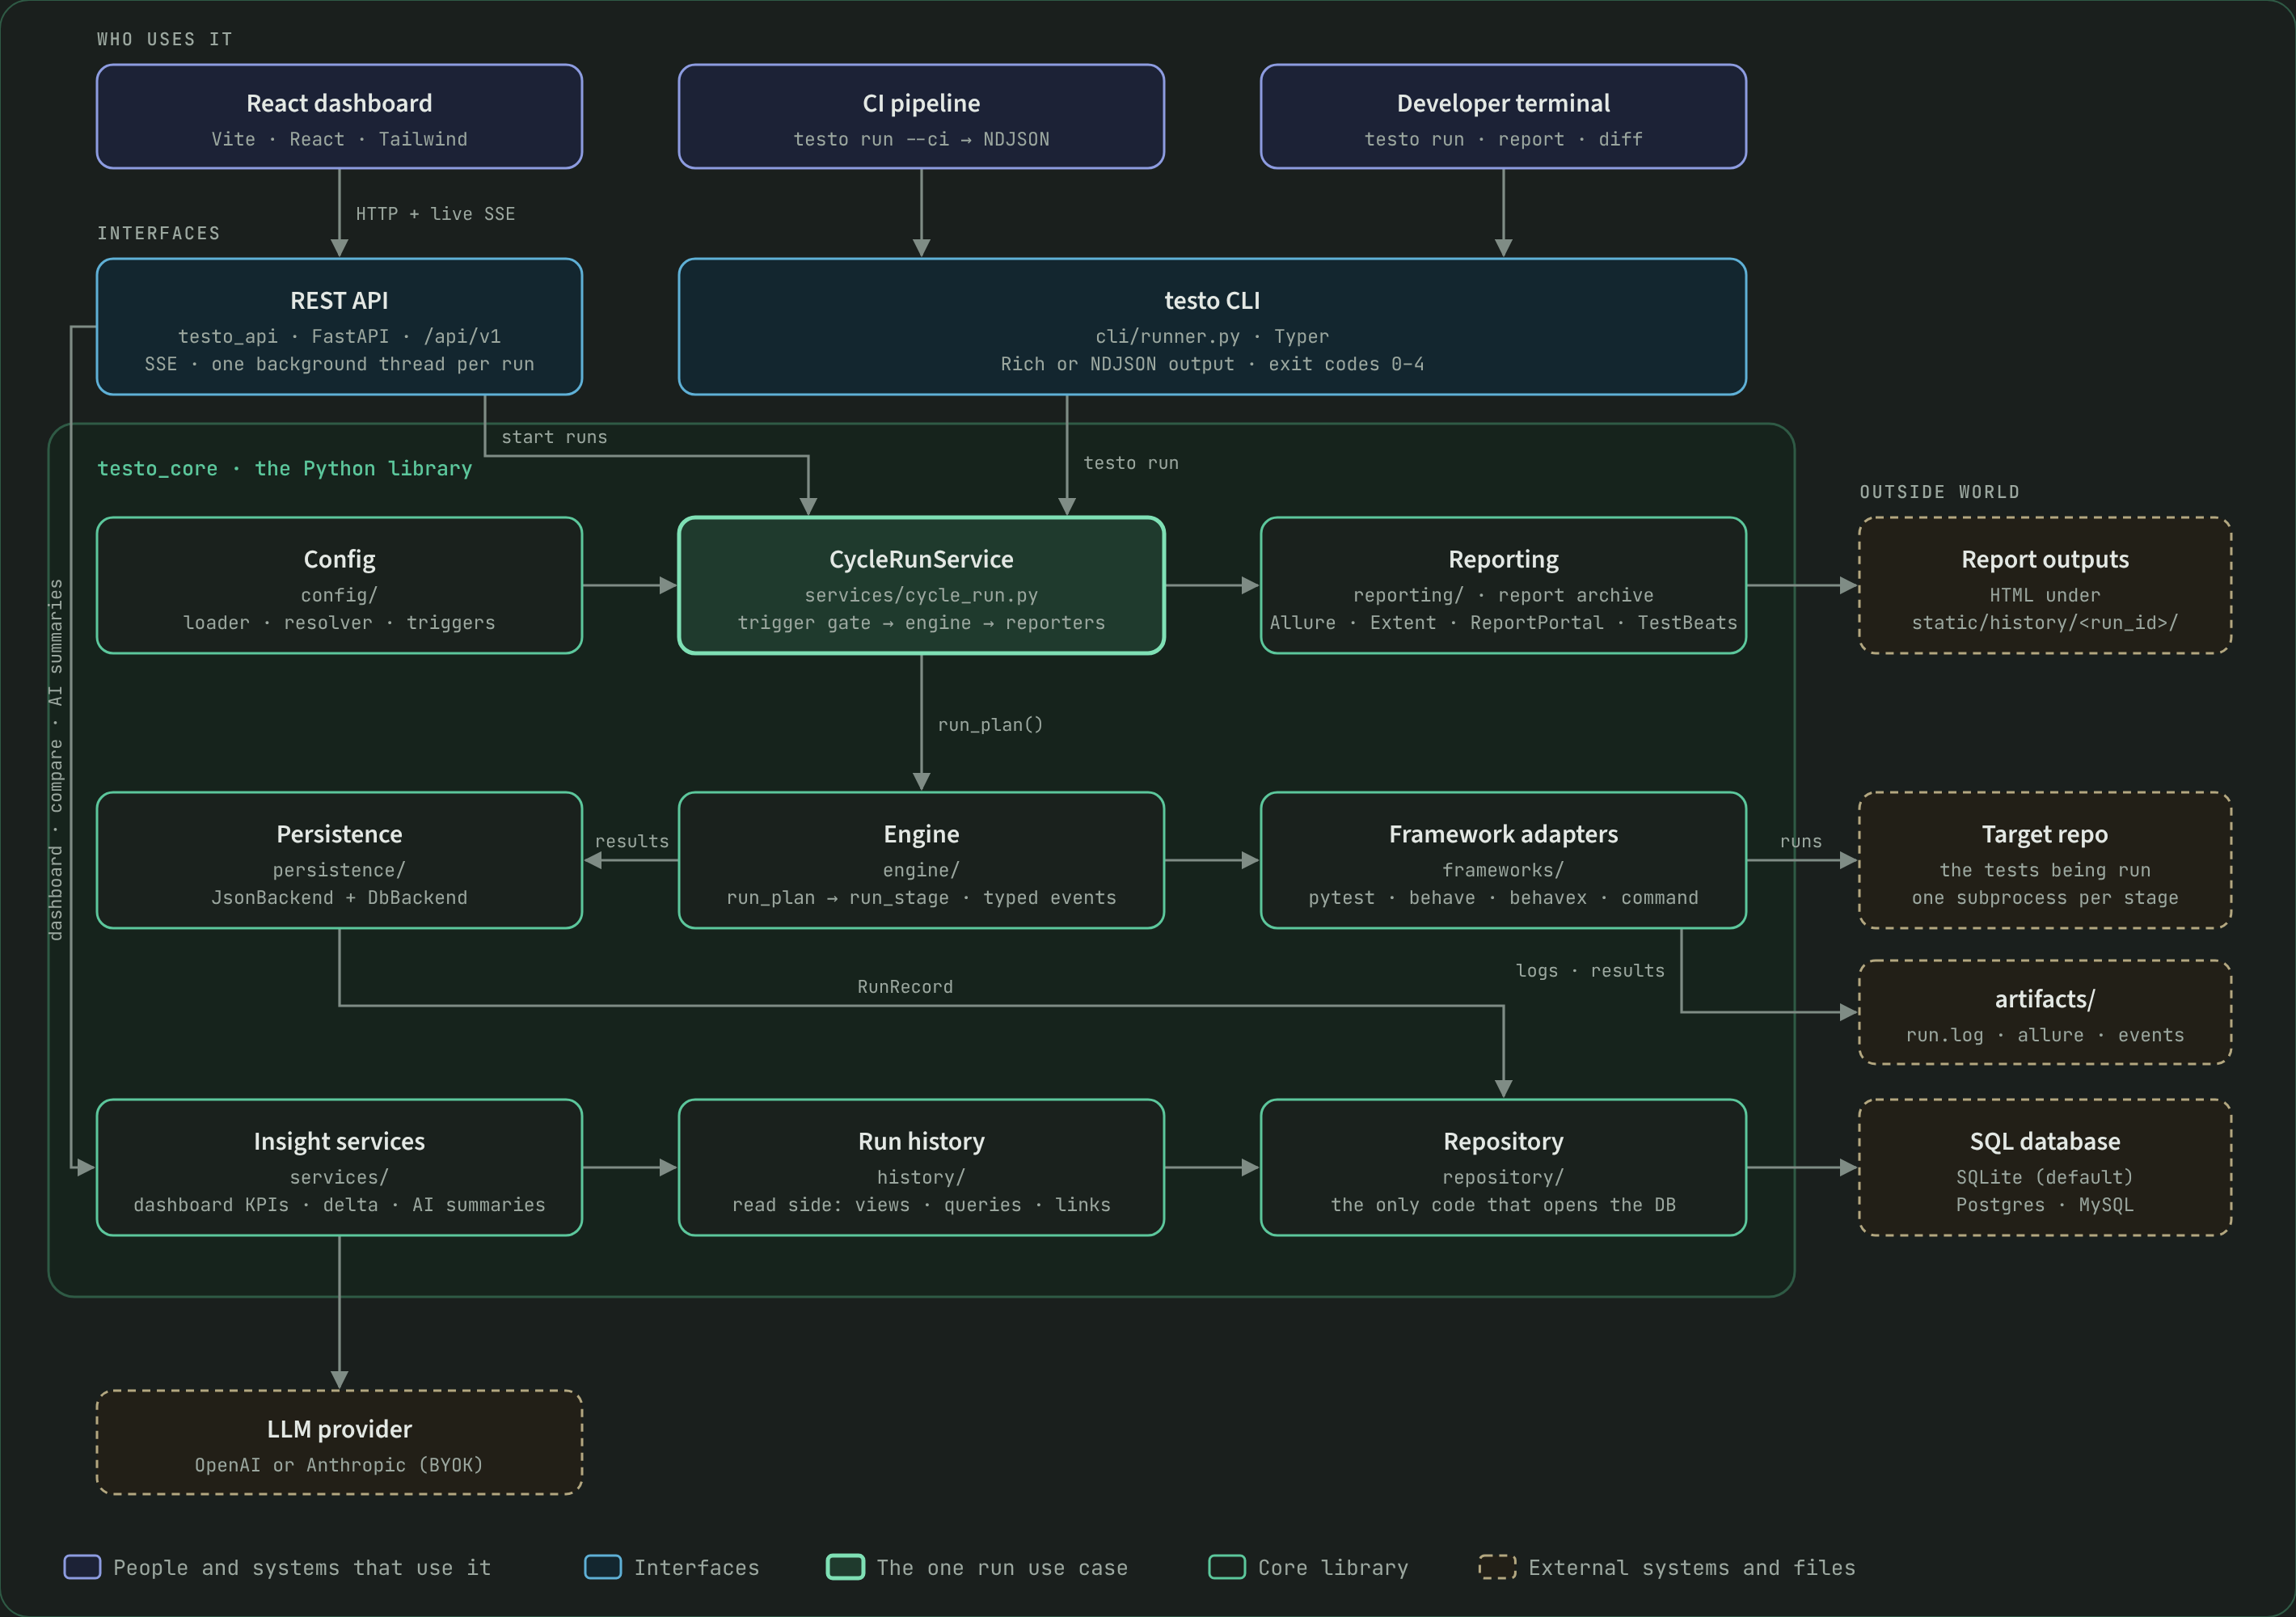Click the Core library legend swatch
The image size is (2296, 1617).
point(1227,1567)
